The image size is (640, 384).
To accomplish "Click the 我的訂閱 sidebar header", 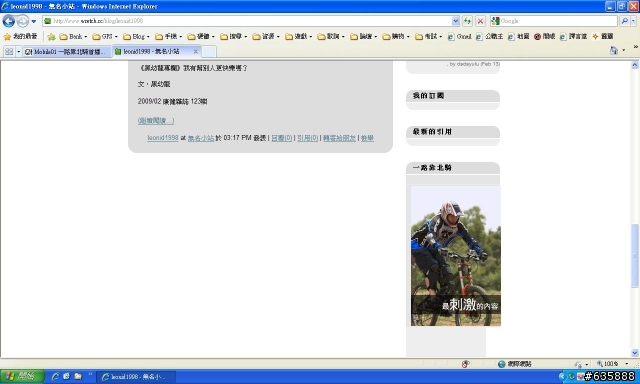I will click(453, 95).
